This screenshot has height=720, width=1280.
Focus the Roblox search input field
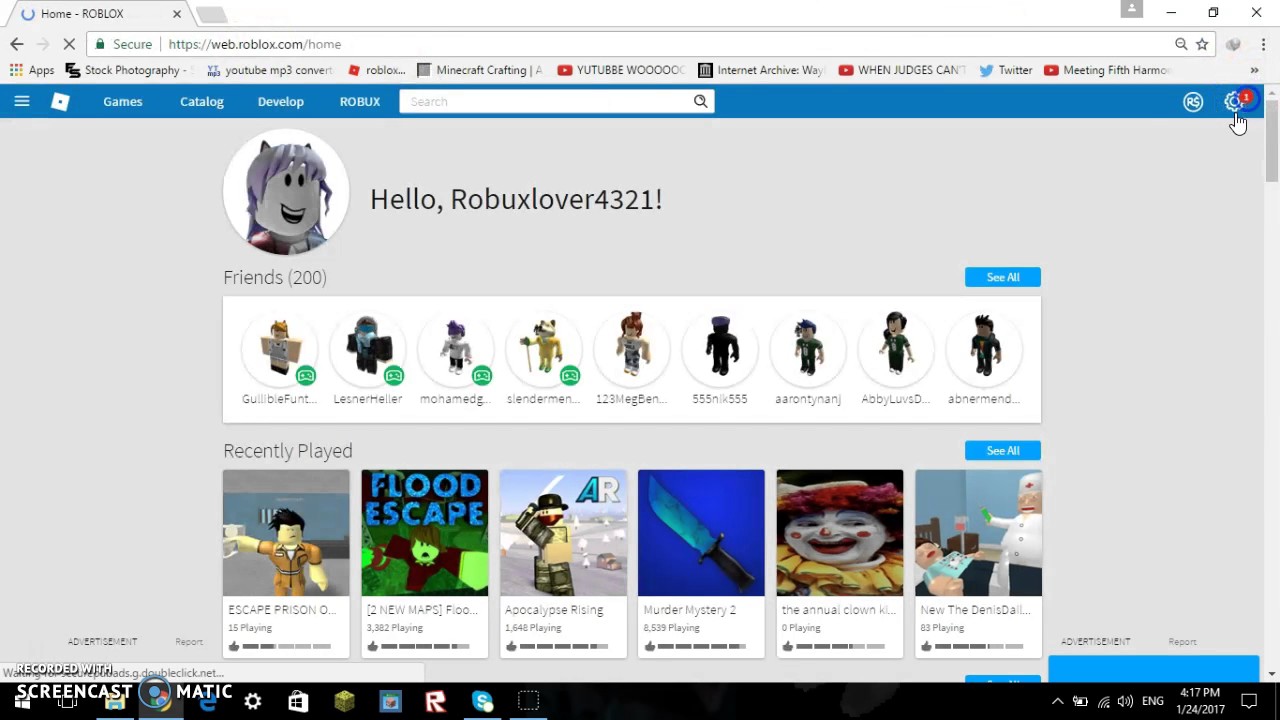click(x=546, y=101)
